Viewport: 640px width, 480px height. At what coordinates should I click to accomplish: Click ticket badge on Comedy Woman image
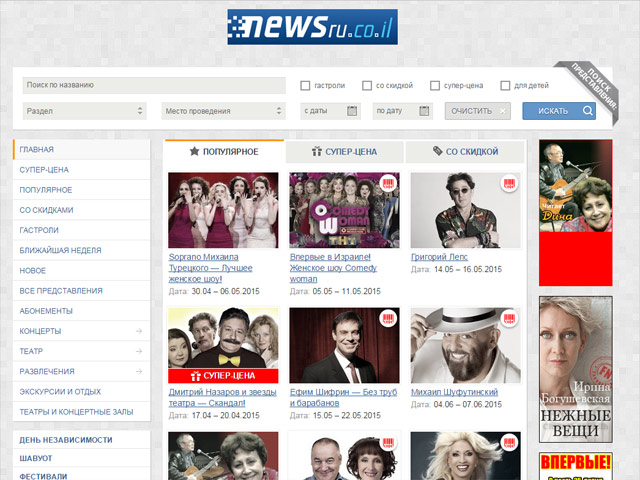coord(388,183)
